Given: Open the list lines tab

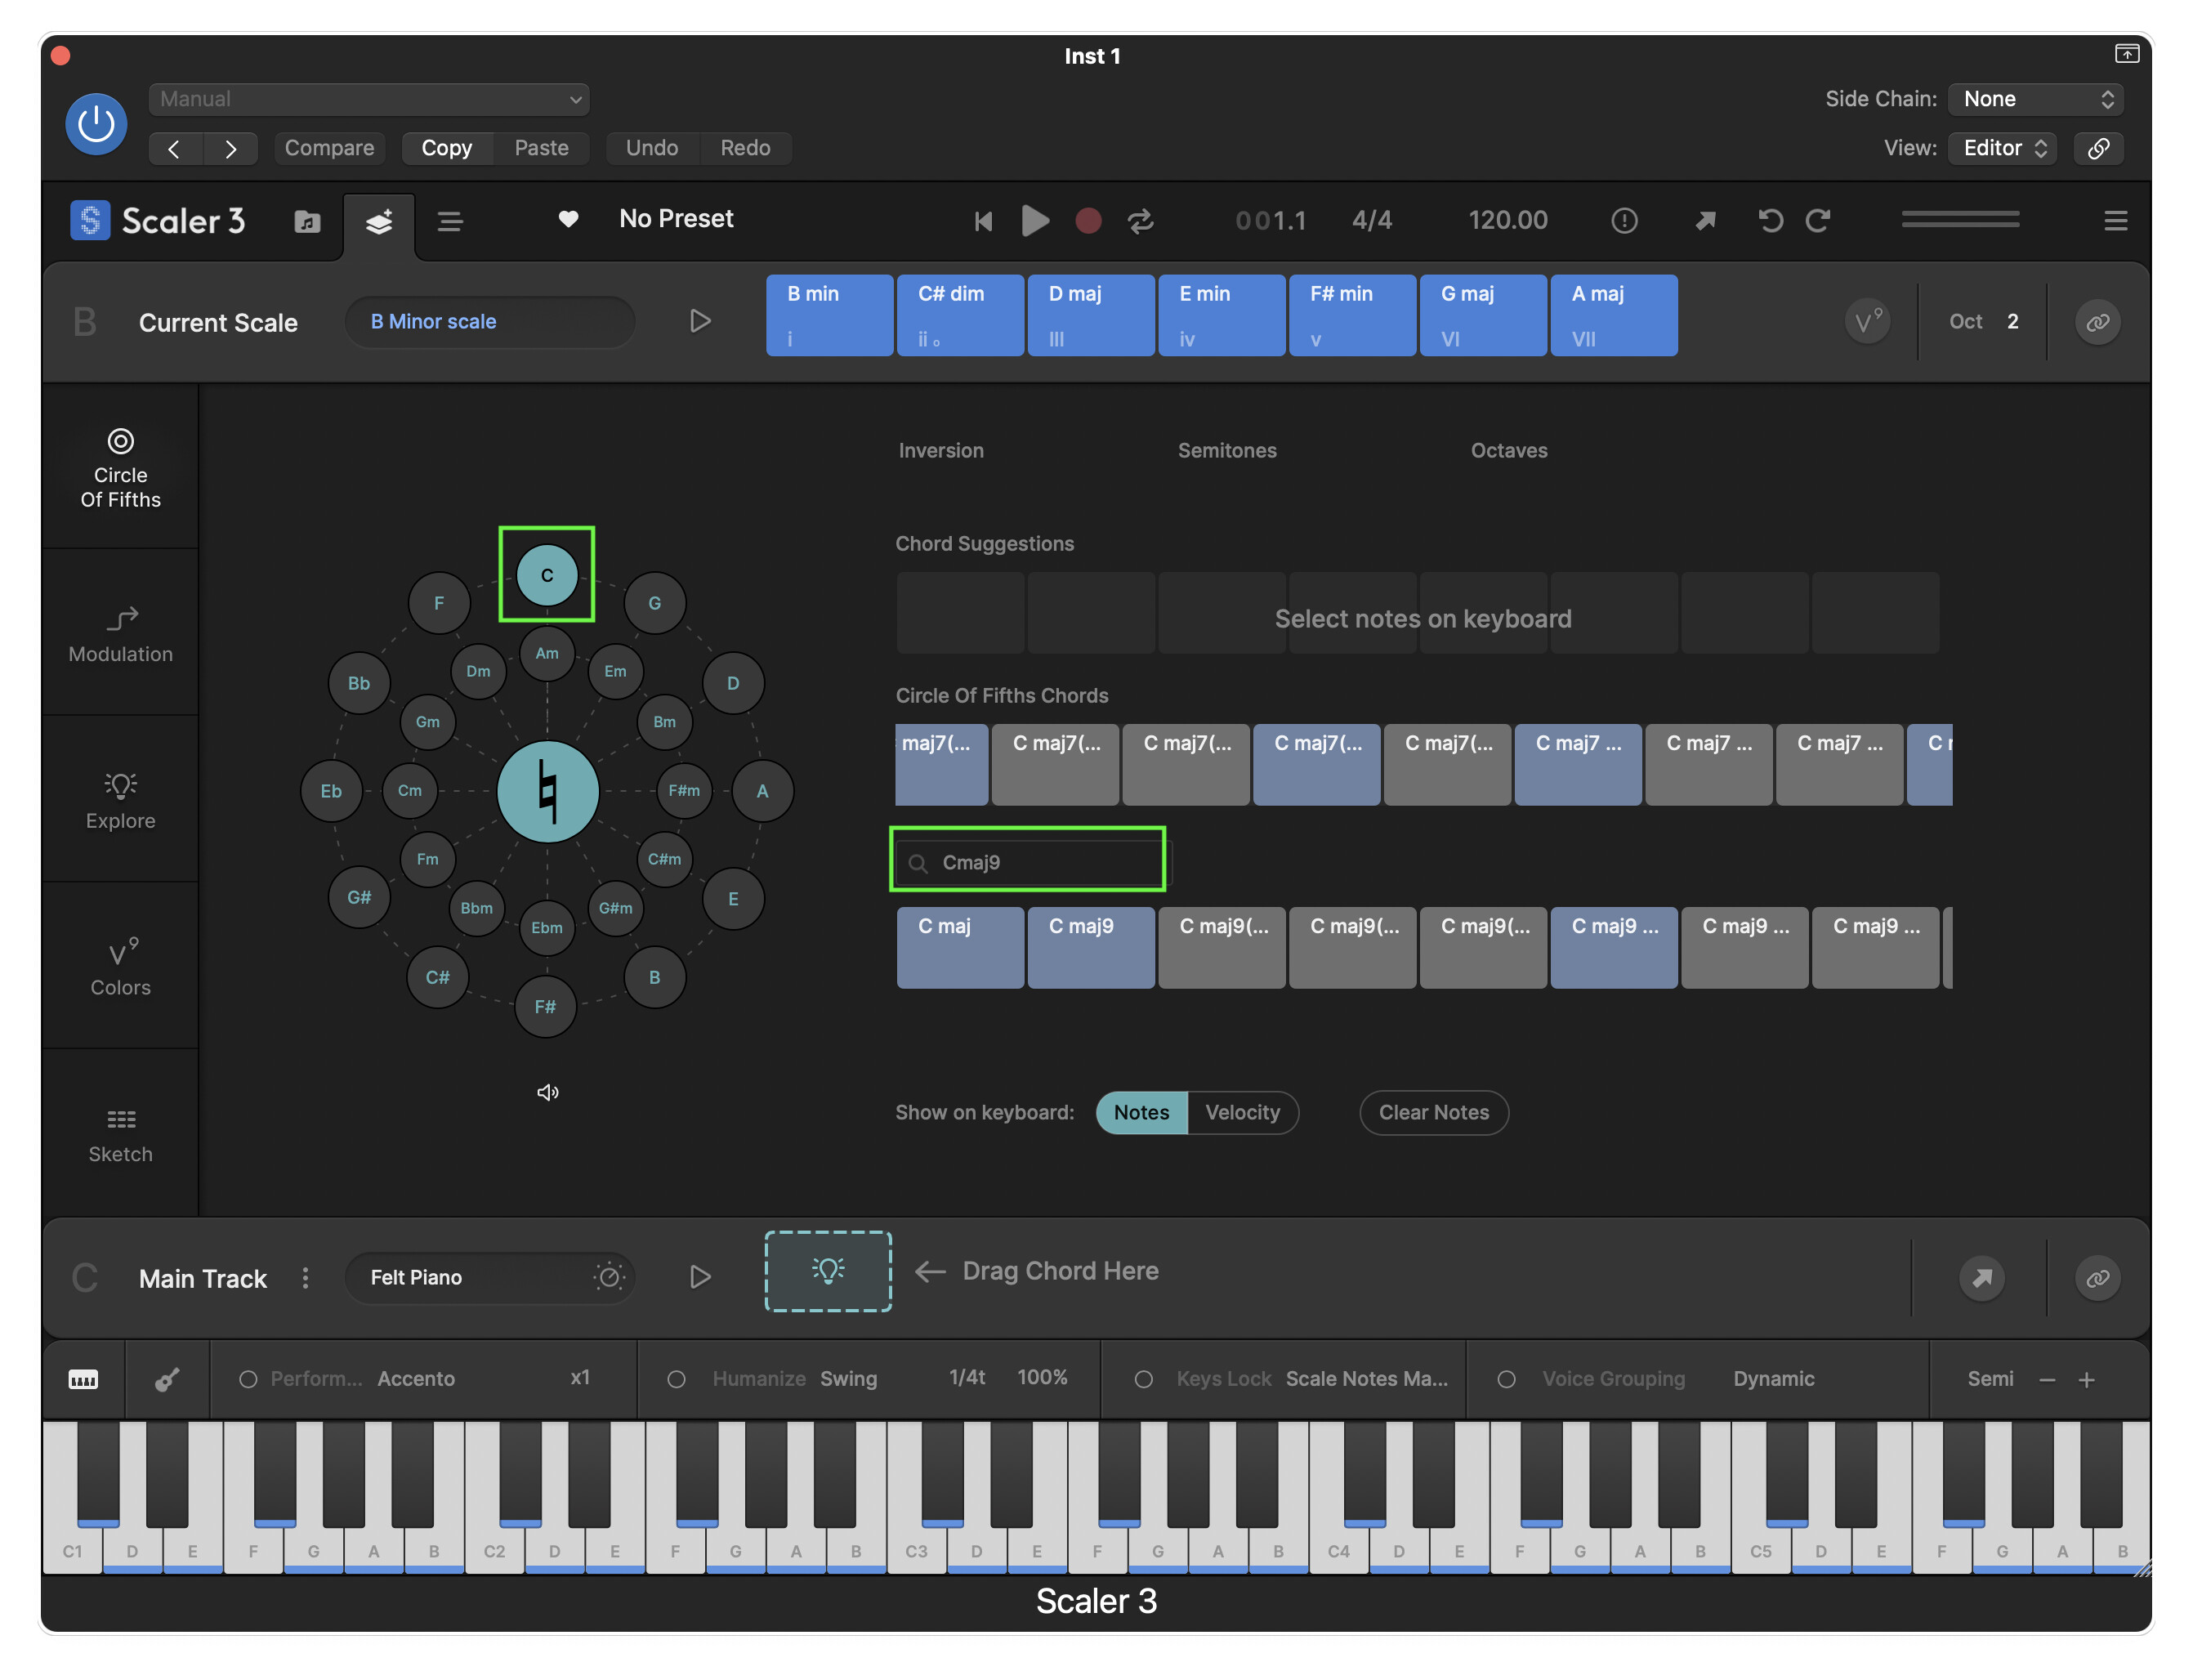Looking at the screenshot, I should click(x=450, y=221).
